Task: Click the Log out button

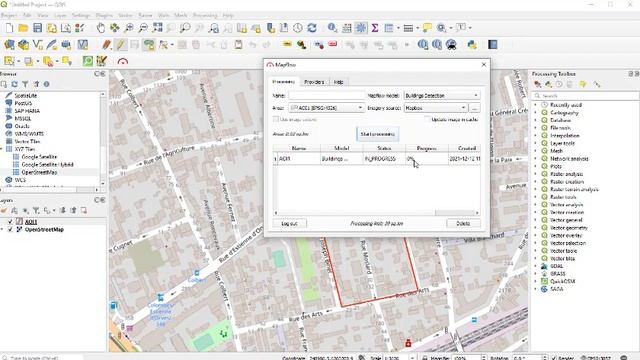Action: click(289, 224)
